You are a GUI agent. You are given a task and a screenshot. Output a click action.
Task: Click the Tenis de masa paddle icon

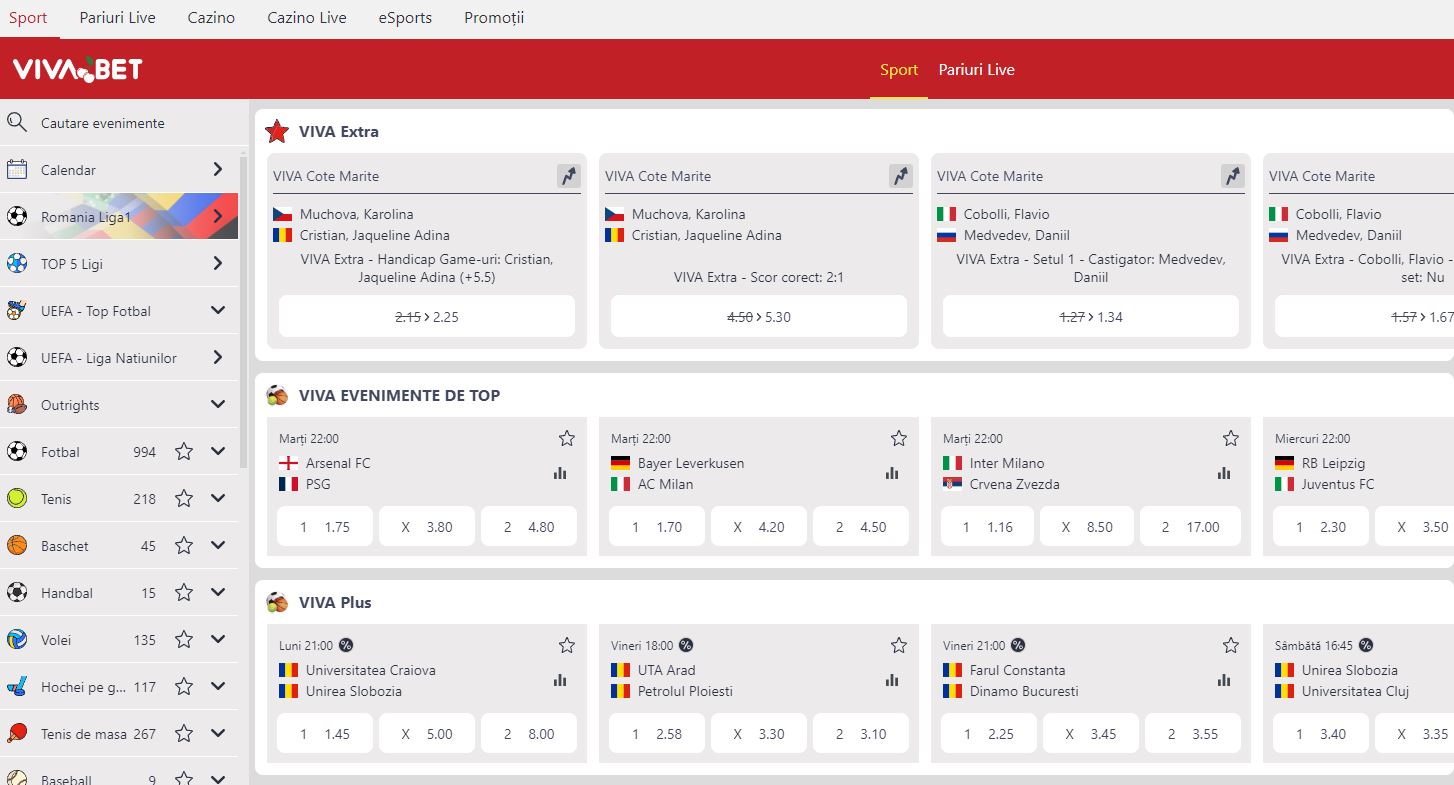pos(16,734)
